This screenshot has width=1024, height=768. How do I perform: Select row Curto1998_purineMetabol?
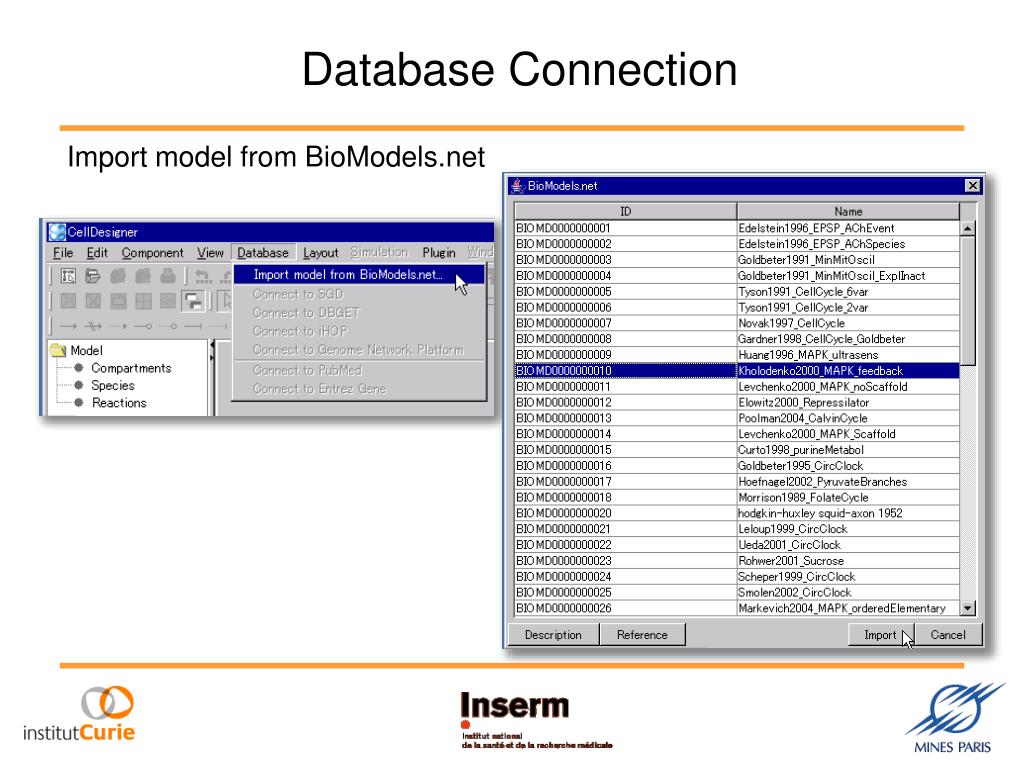(x=737, y=450)
